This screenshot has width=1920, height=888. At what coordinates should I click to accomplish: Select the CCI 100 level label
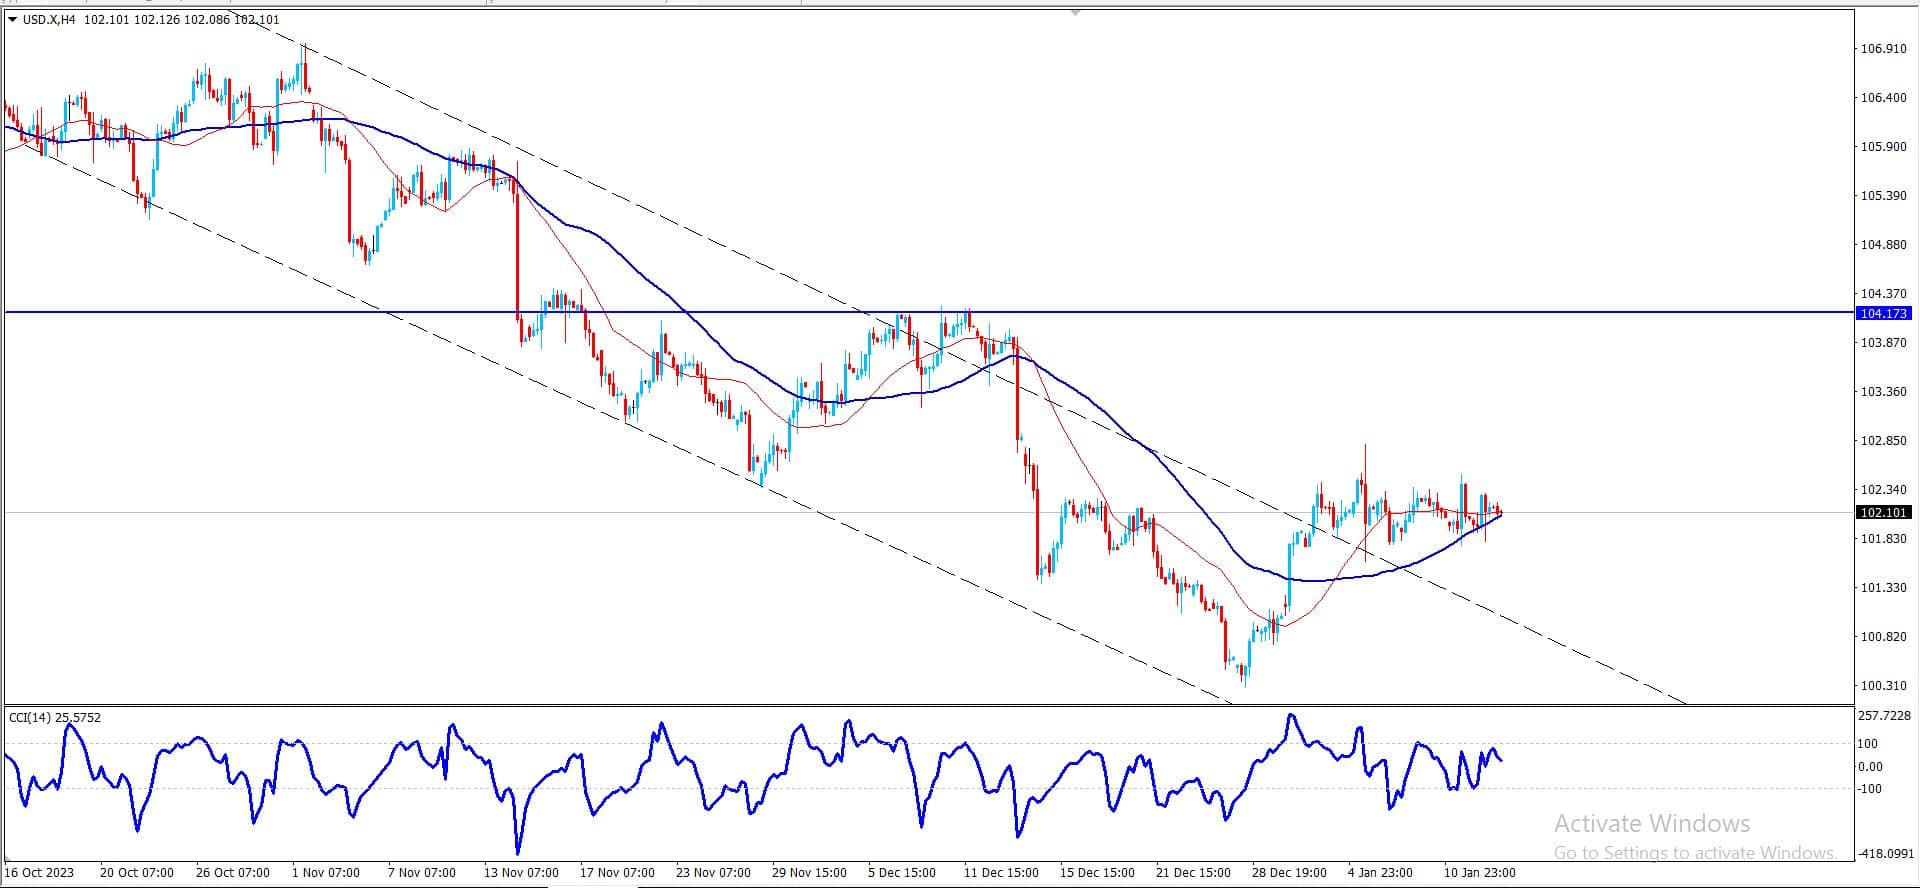1868,743
